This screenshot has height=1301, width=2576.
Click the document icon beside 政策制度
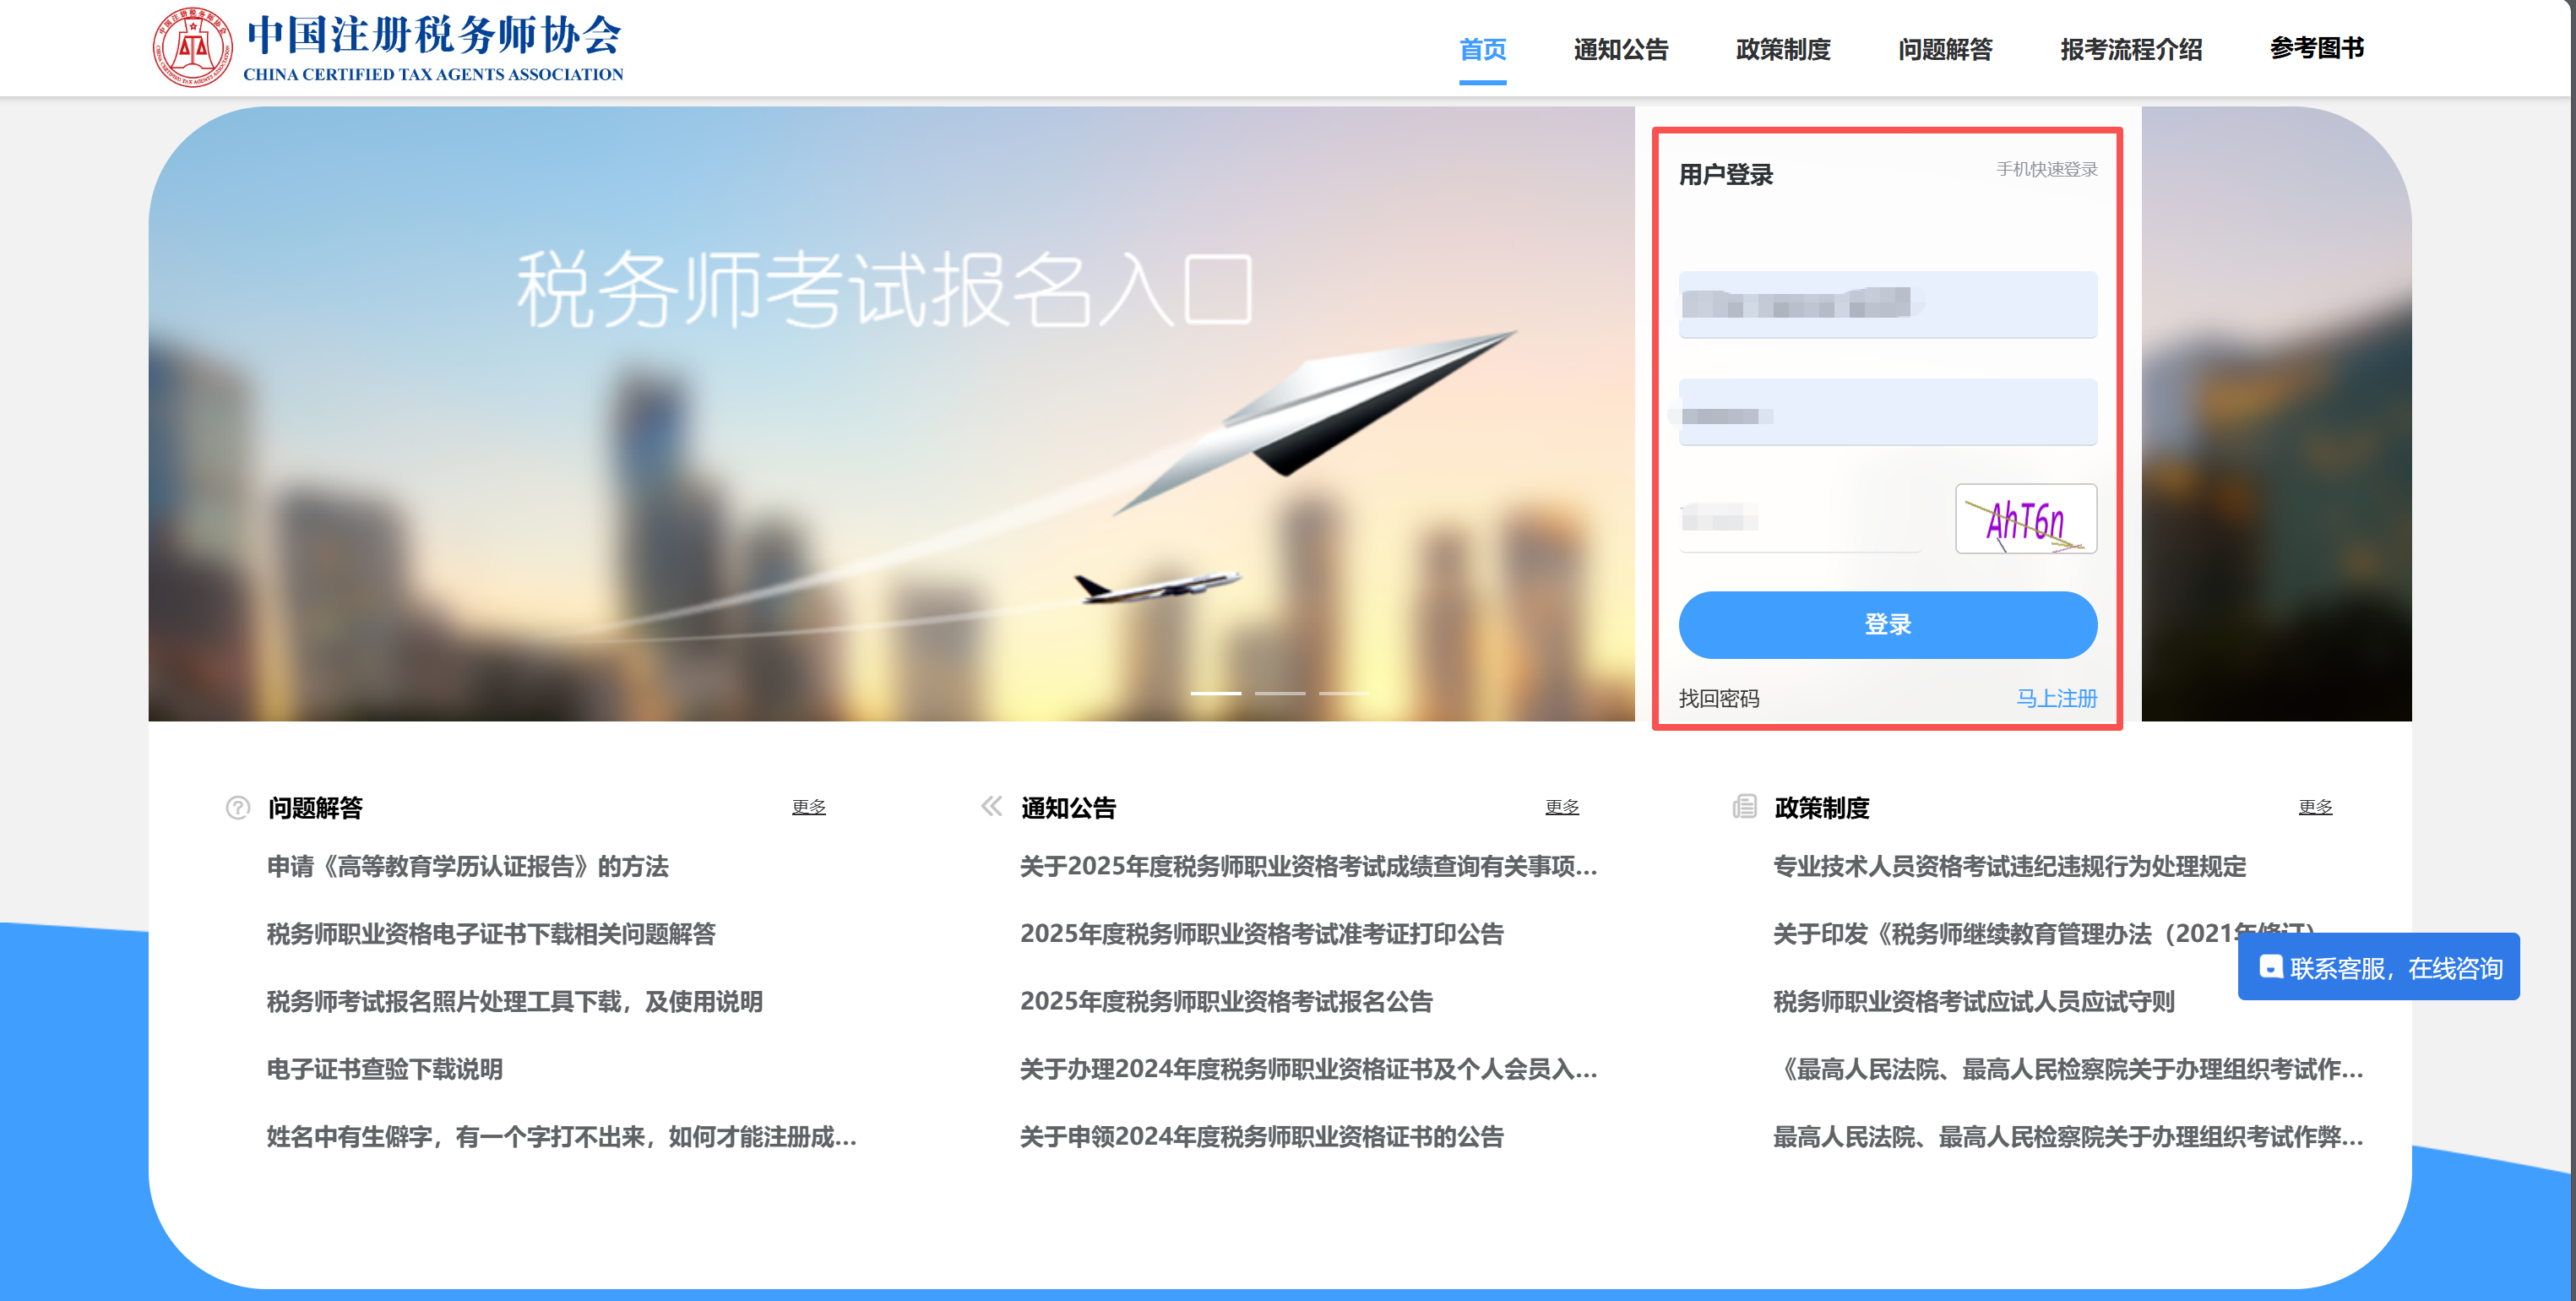click(1744, 806)
